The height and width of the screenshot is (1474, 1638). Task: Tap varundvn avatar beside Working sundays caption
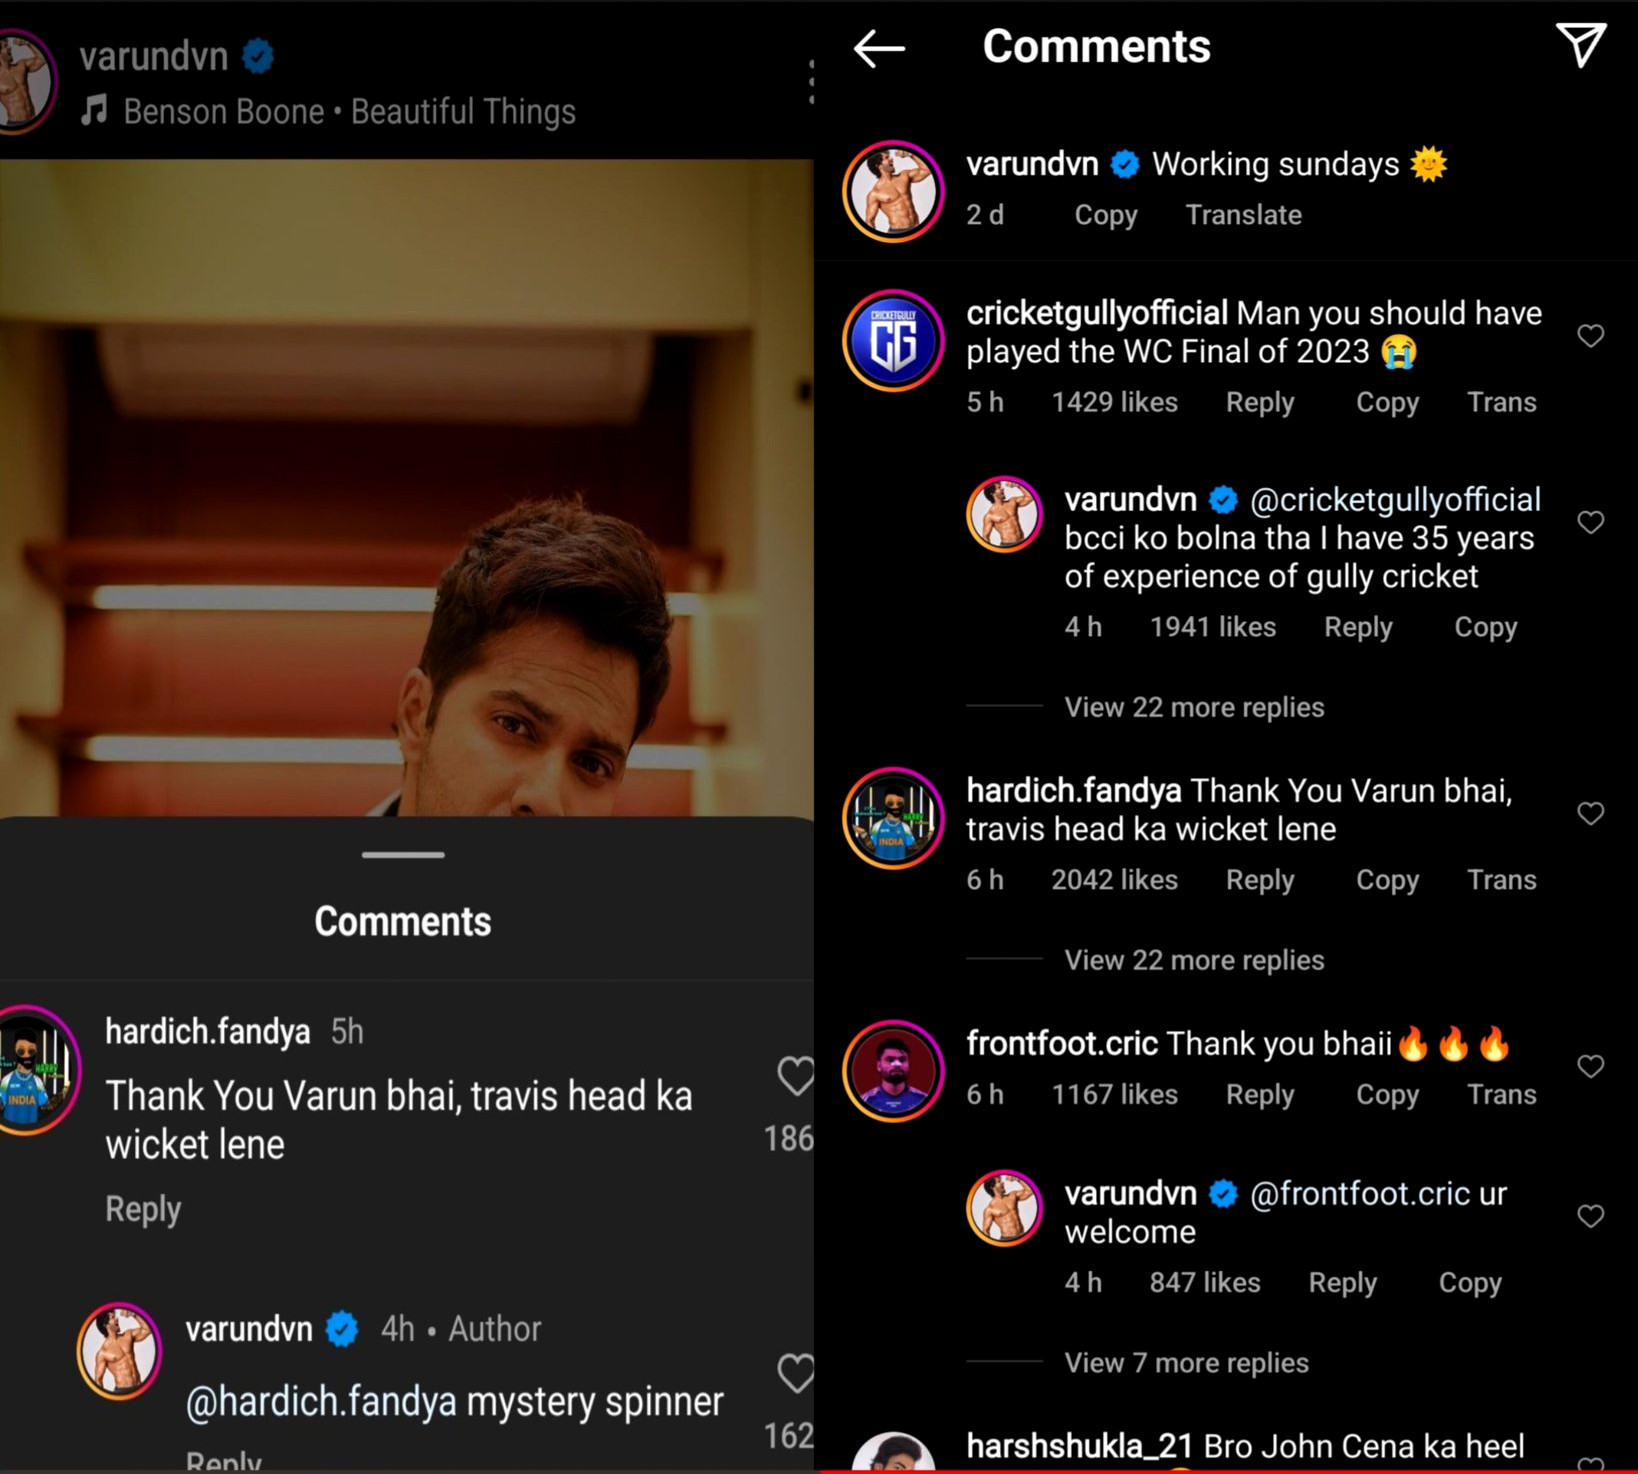pos(893,191)
